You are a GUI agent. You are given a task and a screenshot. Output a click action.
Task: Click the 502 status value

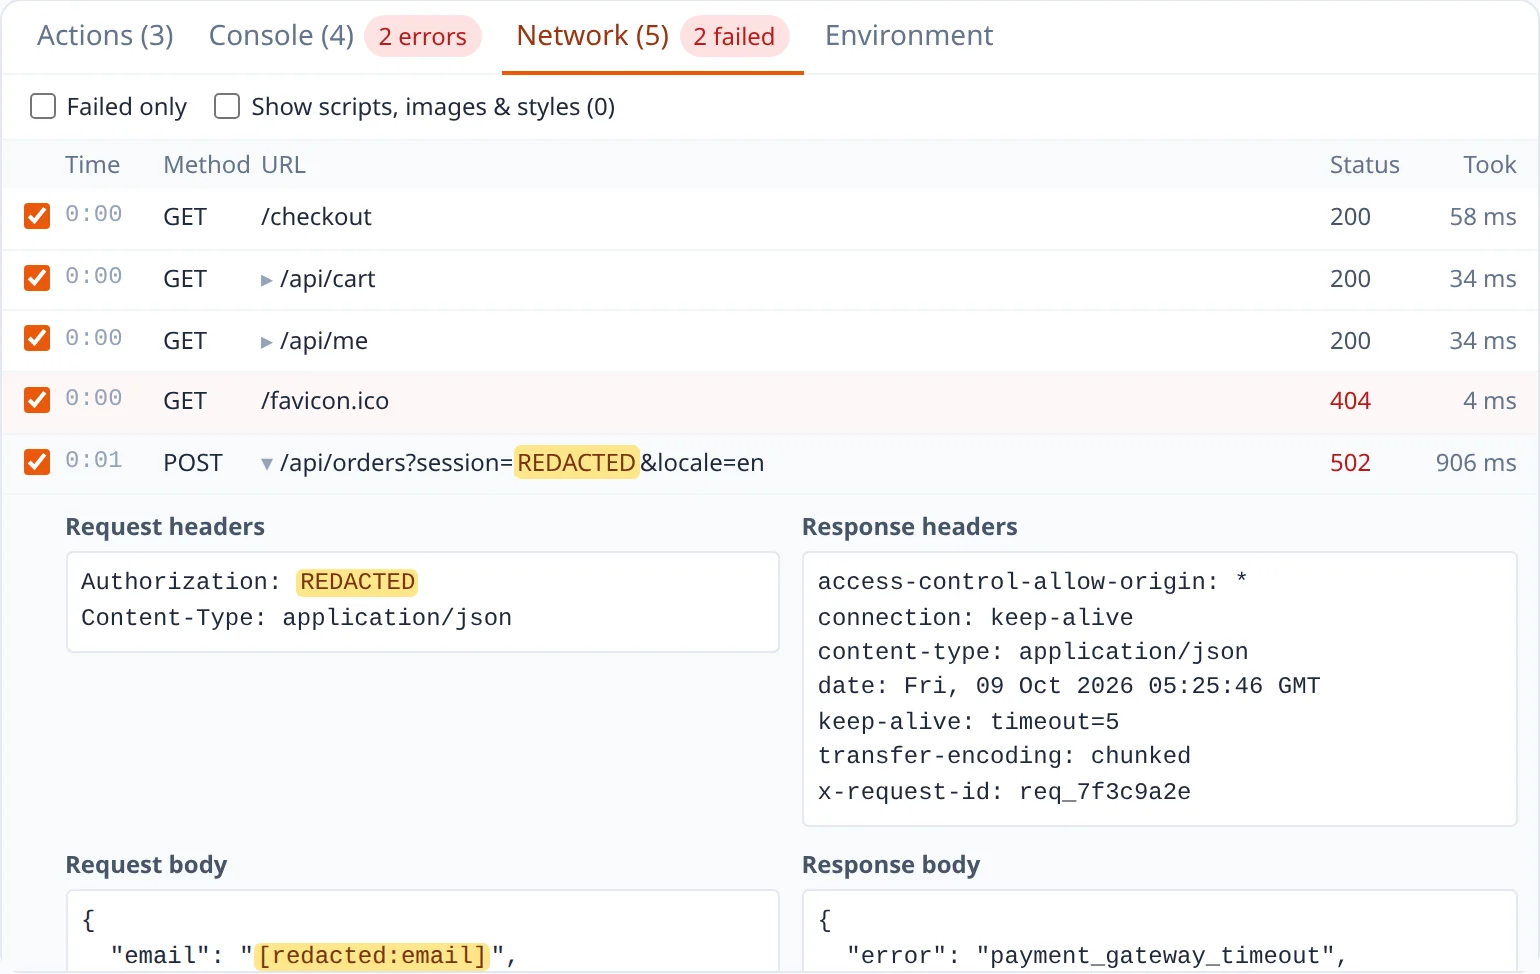click(1350, 463)
